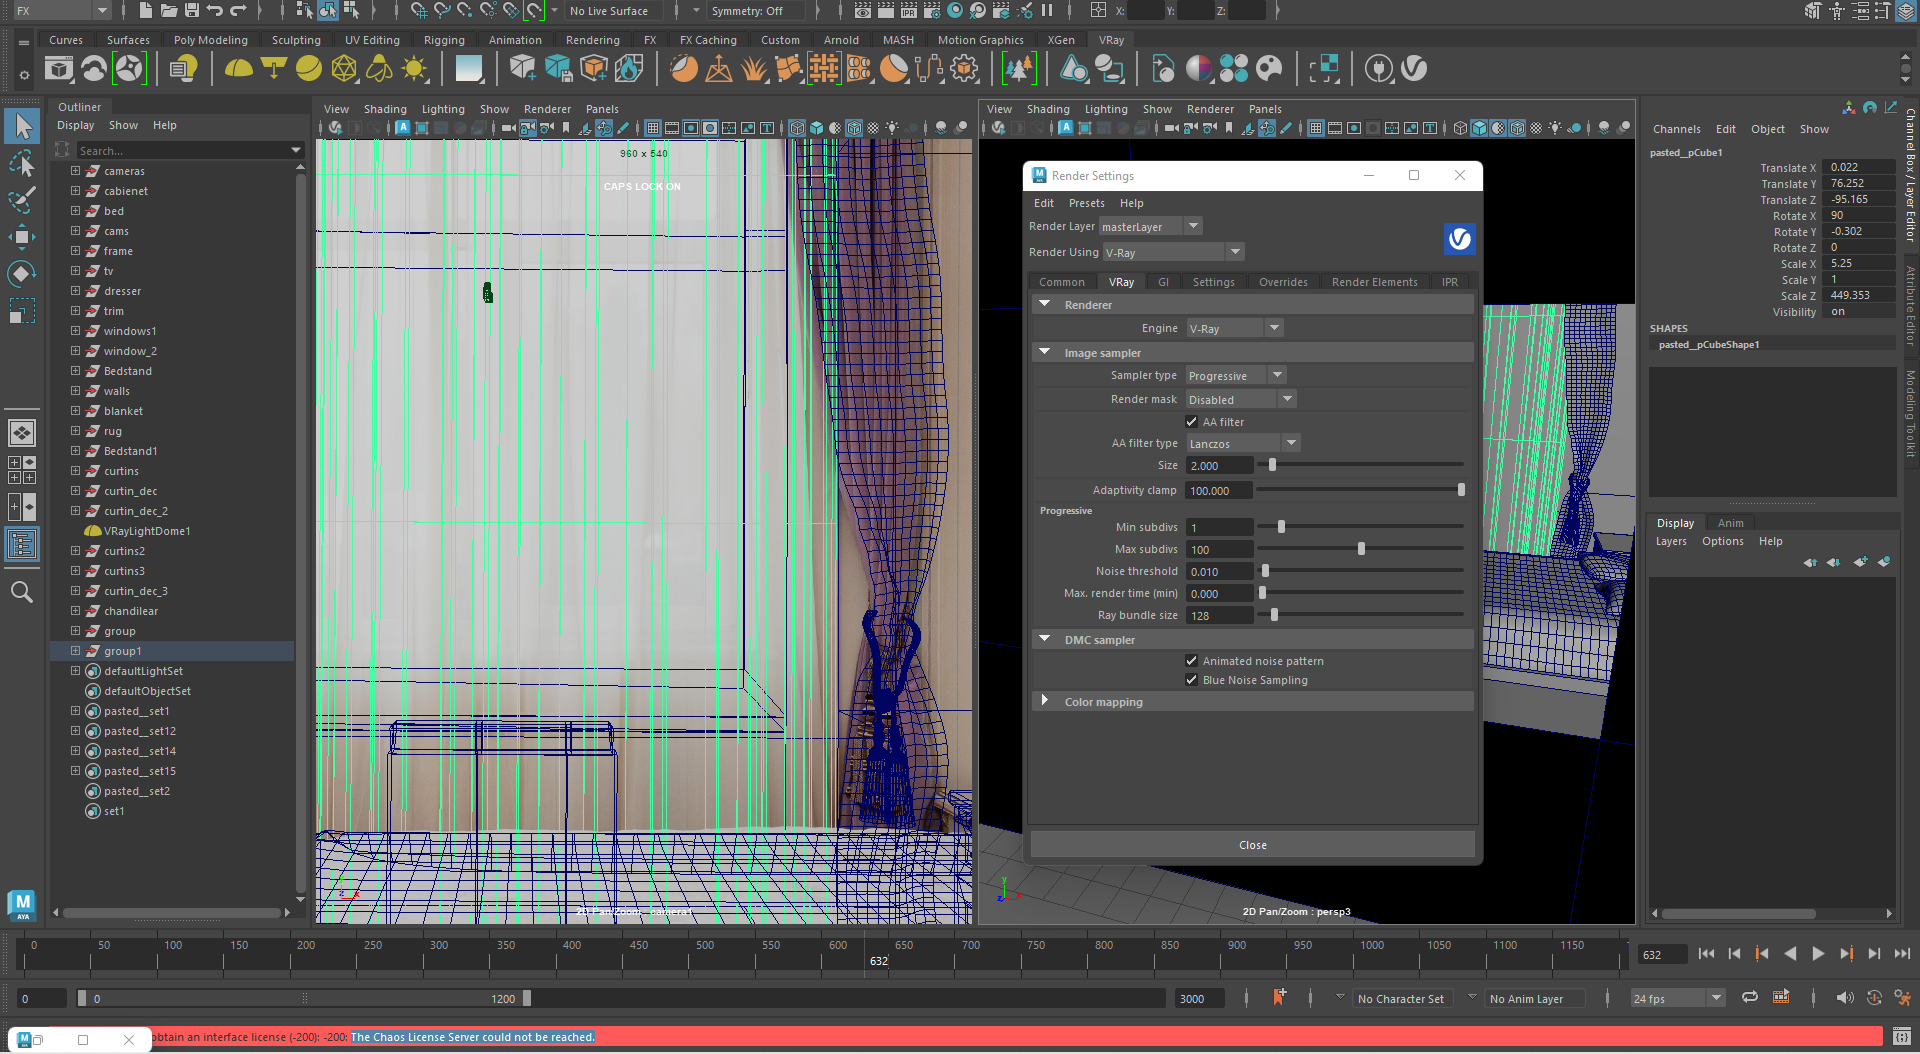Activate the Scale tool in toolbox

(22, 311)
